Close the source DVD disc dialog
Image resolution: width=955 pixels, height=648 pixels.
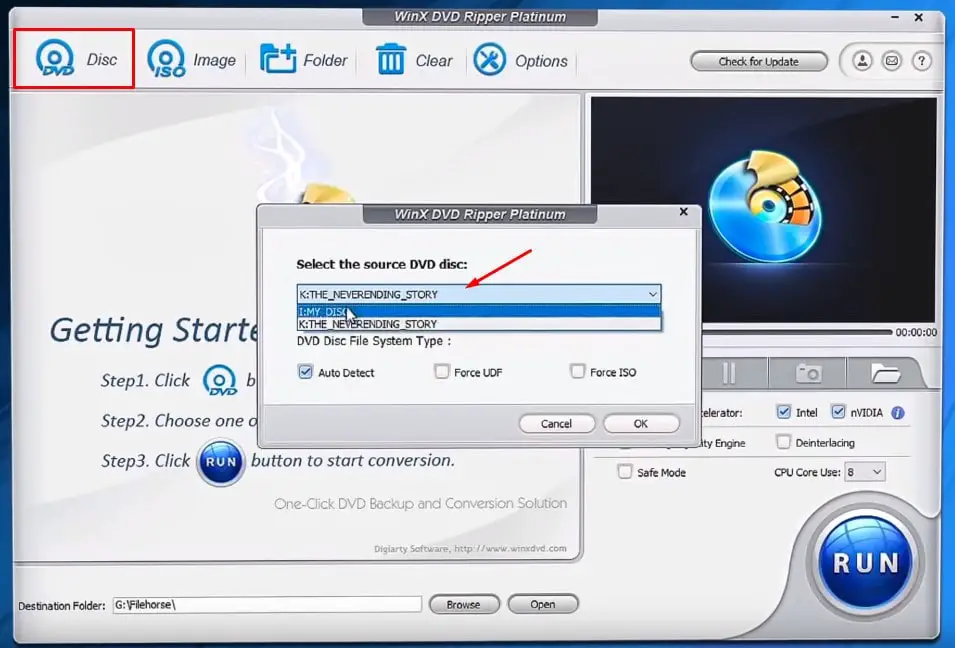(683, 211)
